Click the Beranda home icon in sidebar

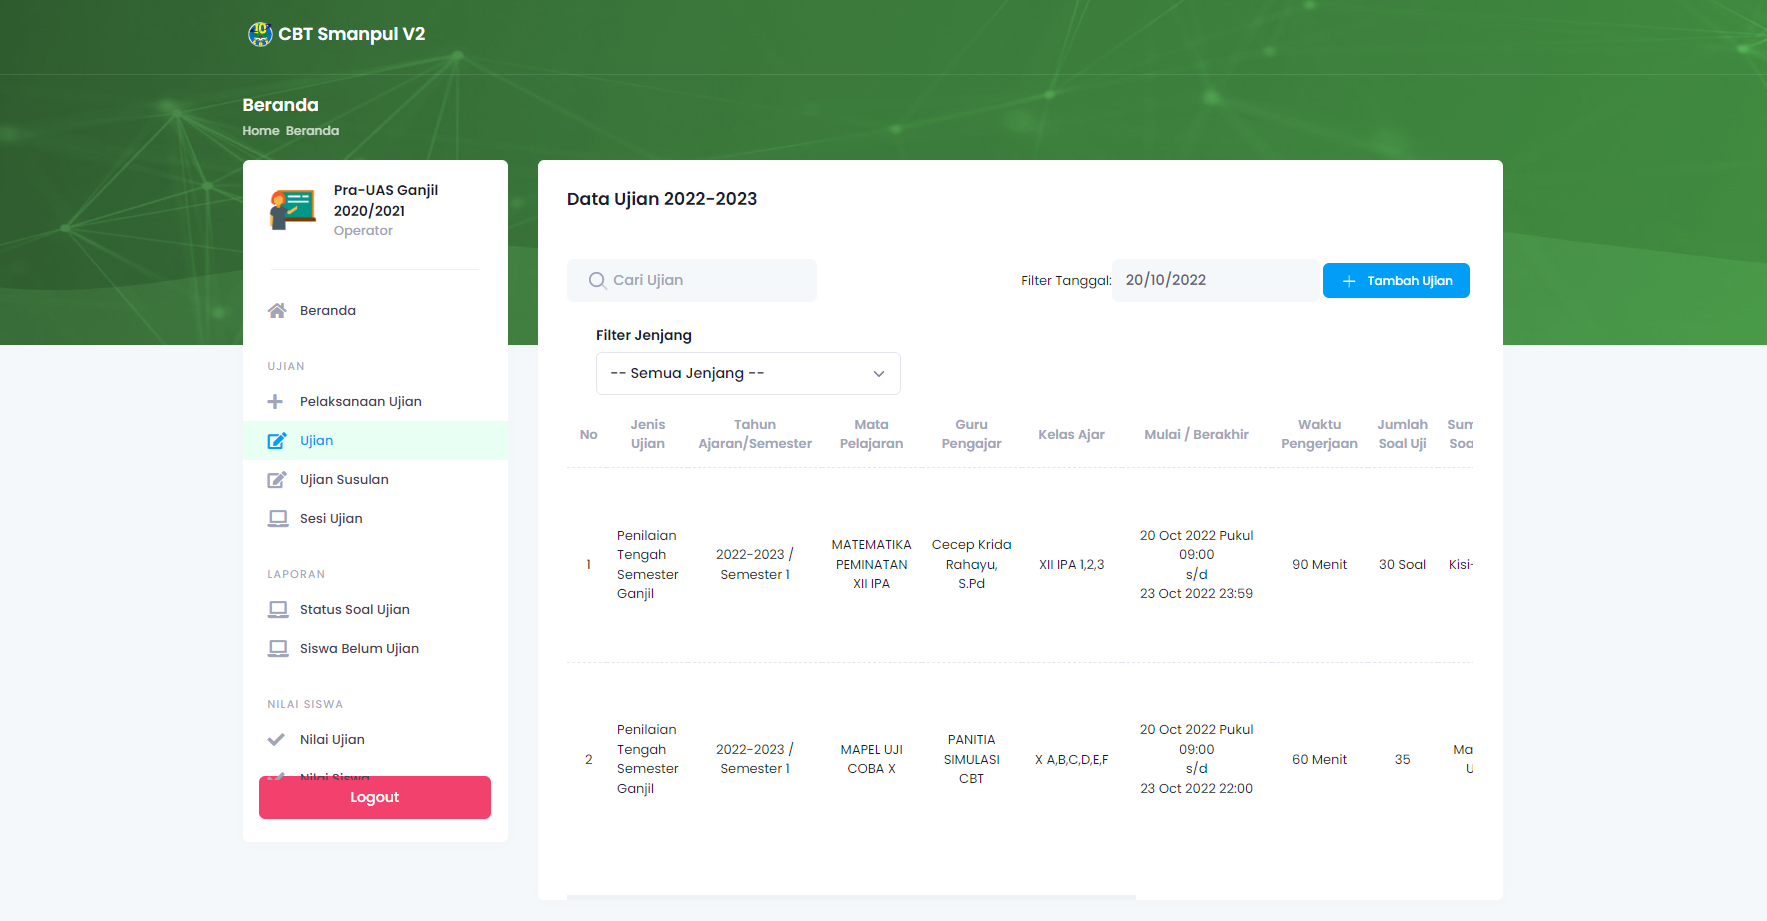277,311
